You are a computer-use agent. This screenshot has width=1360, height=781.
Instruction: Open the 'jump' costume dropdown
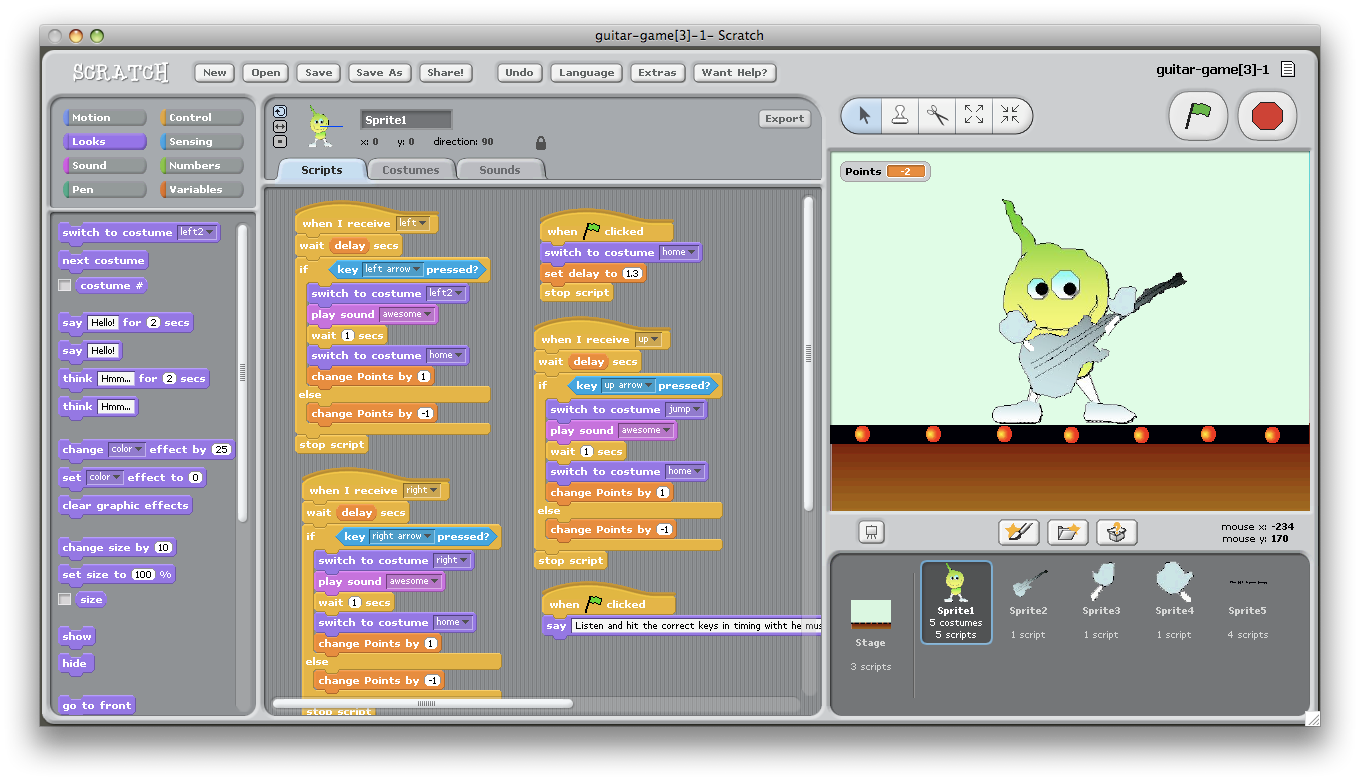(684, 409)
